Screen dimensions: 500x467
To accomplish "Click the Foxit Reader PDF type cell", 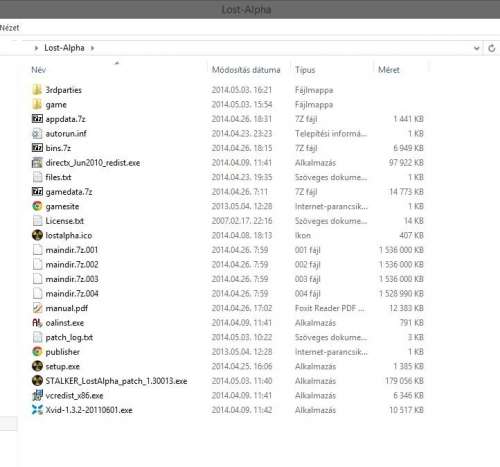I will pyautogui.click(x=329, y=308).
